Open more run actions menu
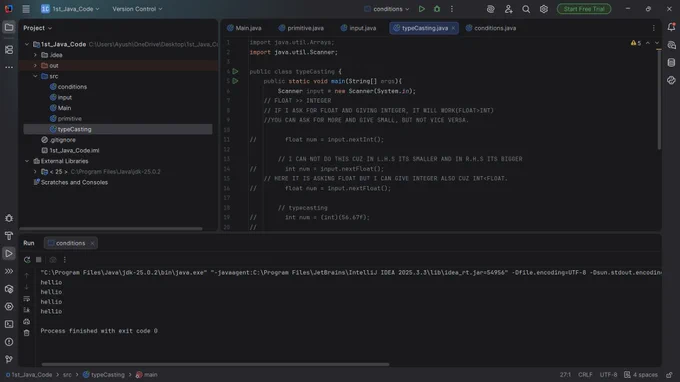Viewport: 680px width, 382px height. click(452, 9)
